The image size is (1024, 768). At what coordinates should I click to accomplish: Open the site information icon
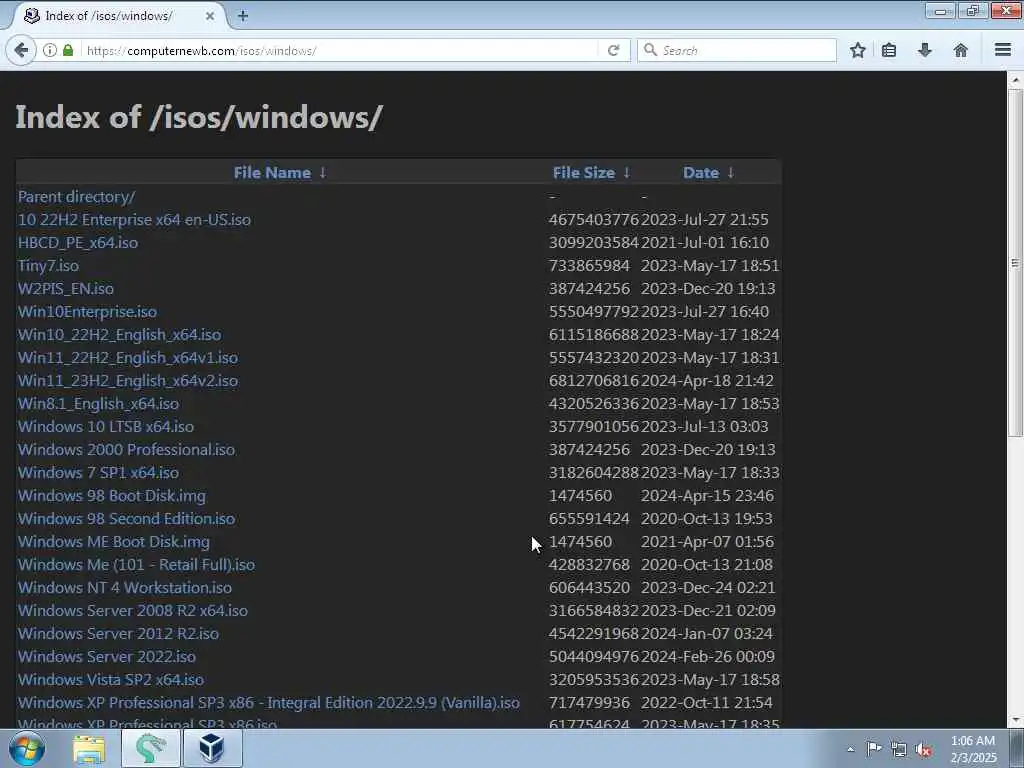click(50, 50)
